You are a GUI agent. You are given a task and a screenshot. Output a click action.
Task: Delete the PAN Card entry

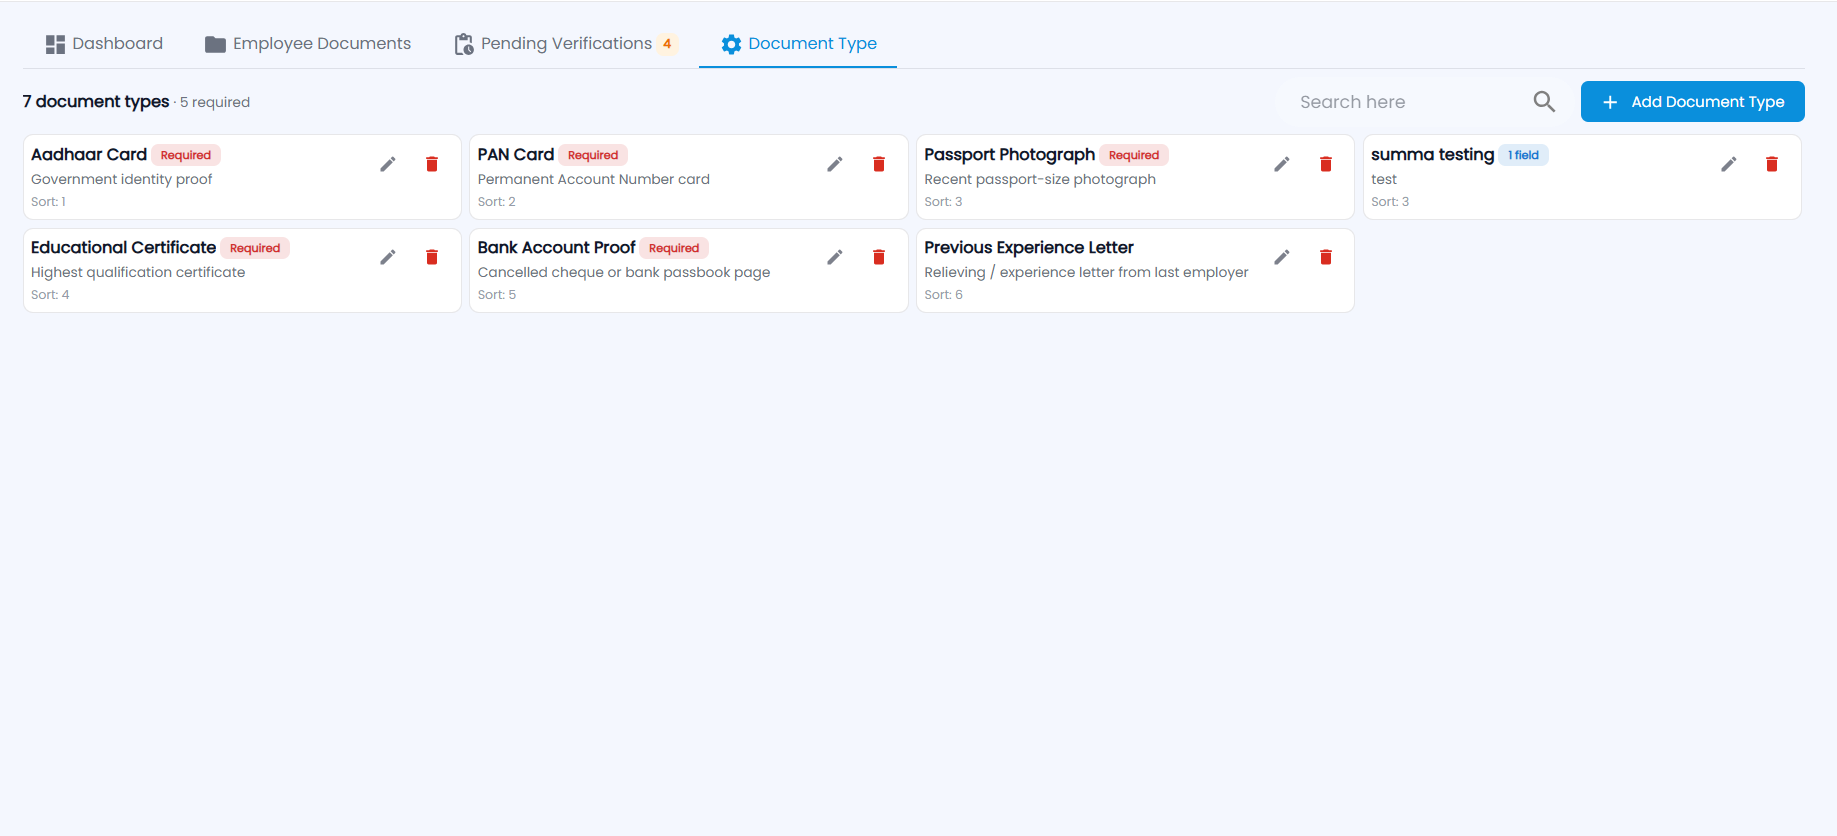coord(879,164)
